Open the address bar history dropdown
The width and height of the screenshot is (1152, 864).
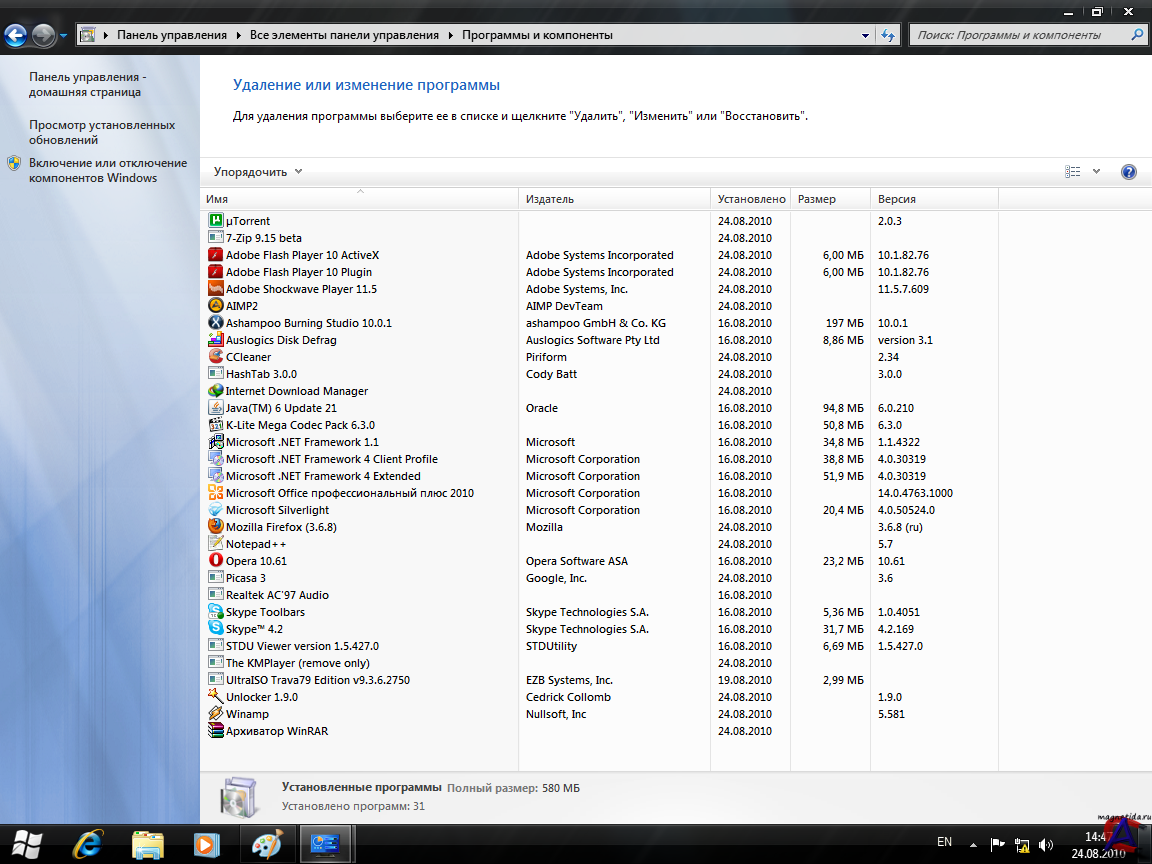point(865,35)
